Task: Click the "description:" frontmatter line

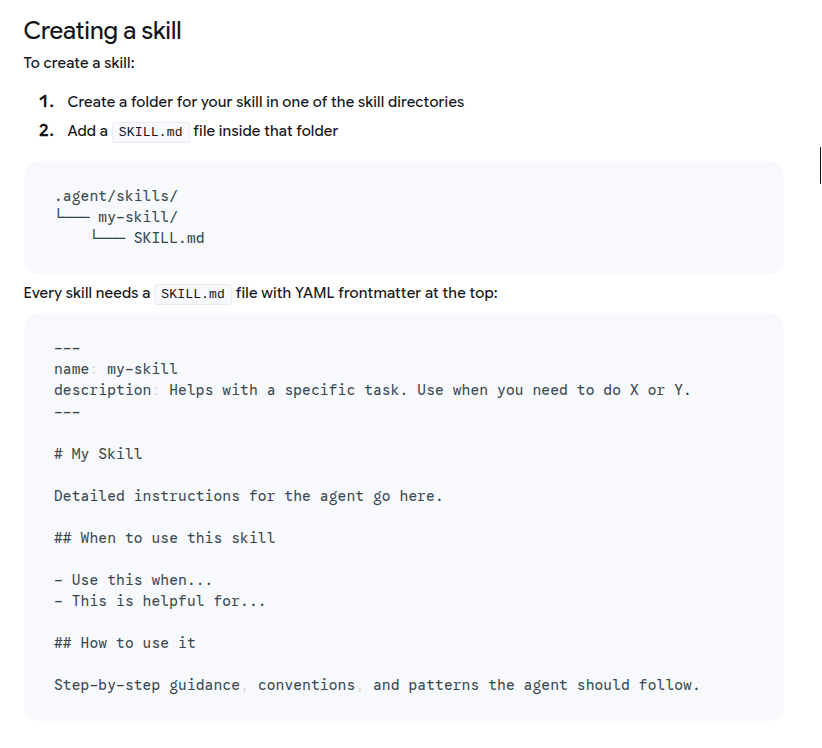Action: pos(372,390)
